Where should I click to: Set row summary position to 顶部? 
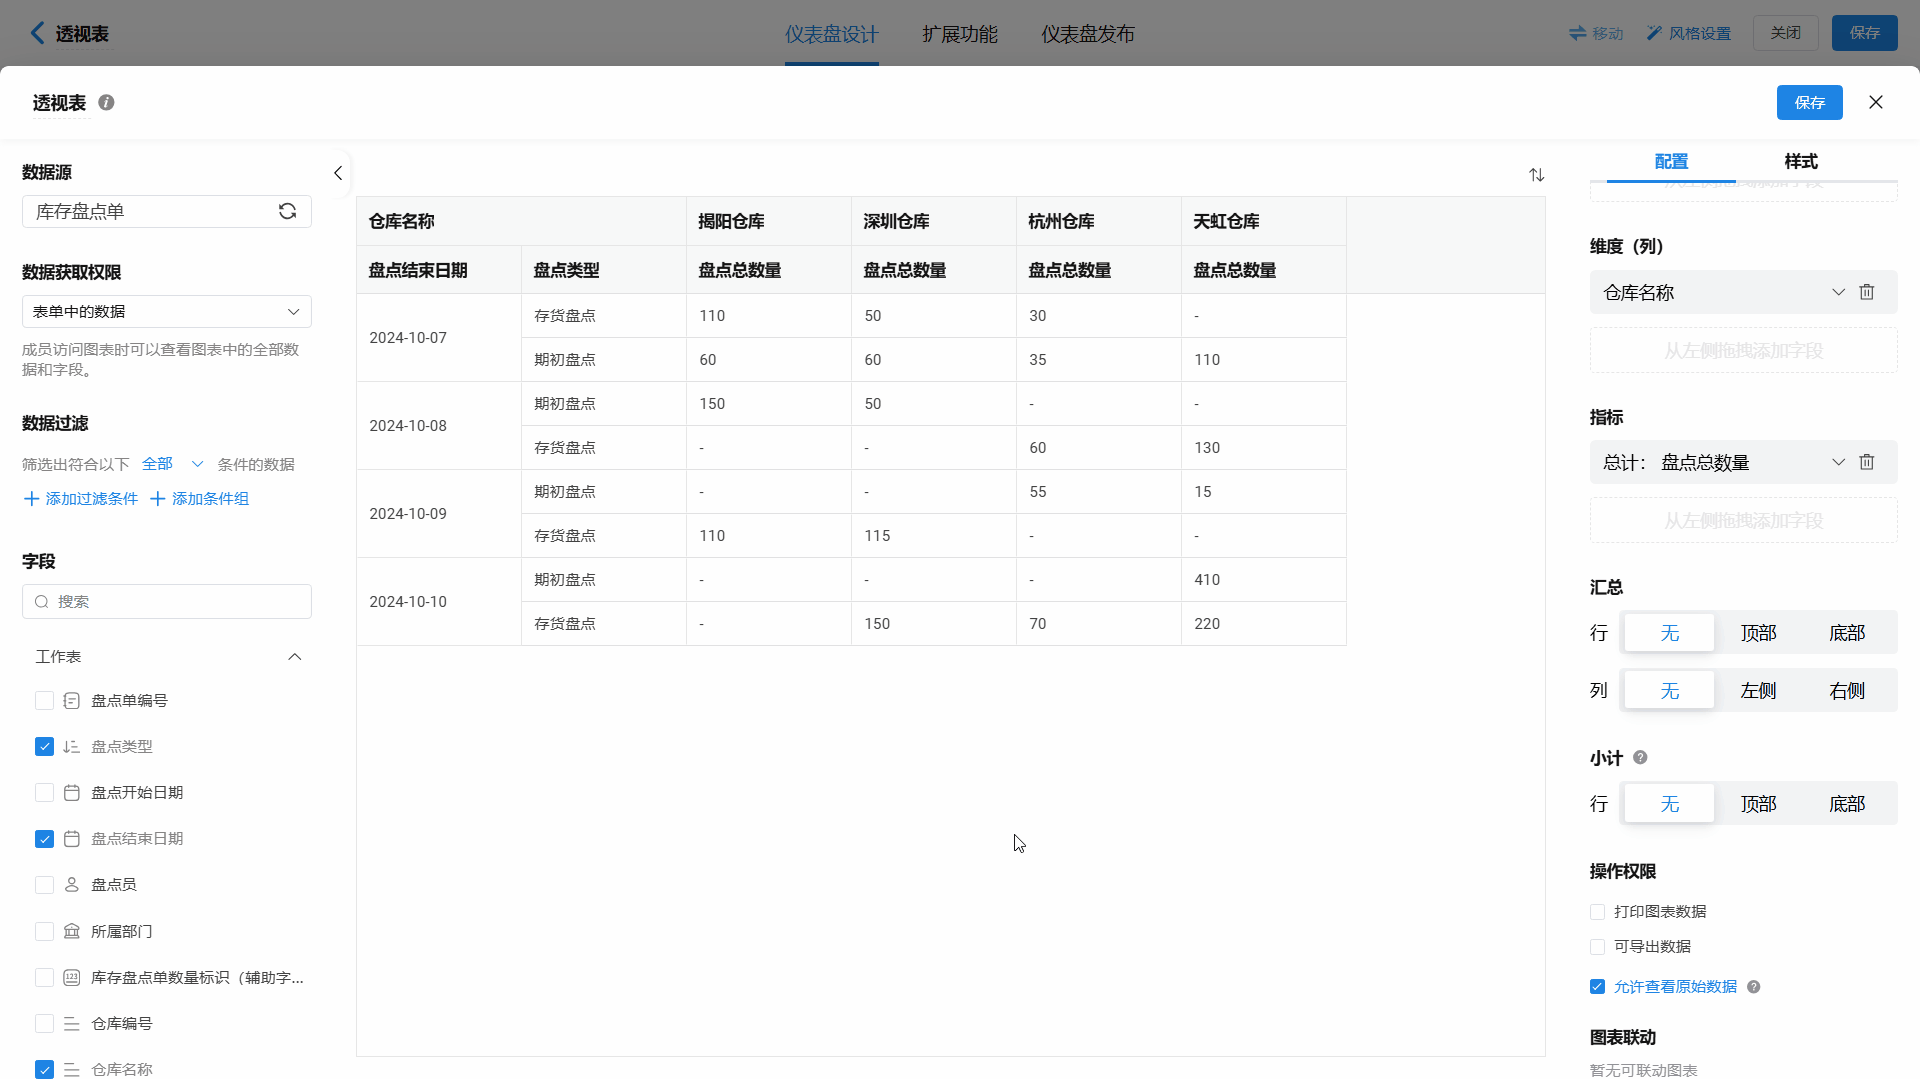[1757, 633]
